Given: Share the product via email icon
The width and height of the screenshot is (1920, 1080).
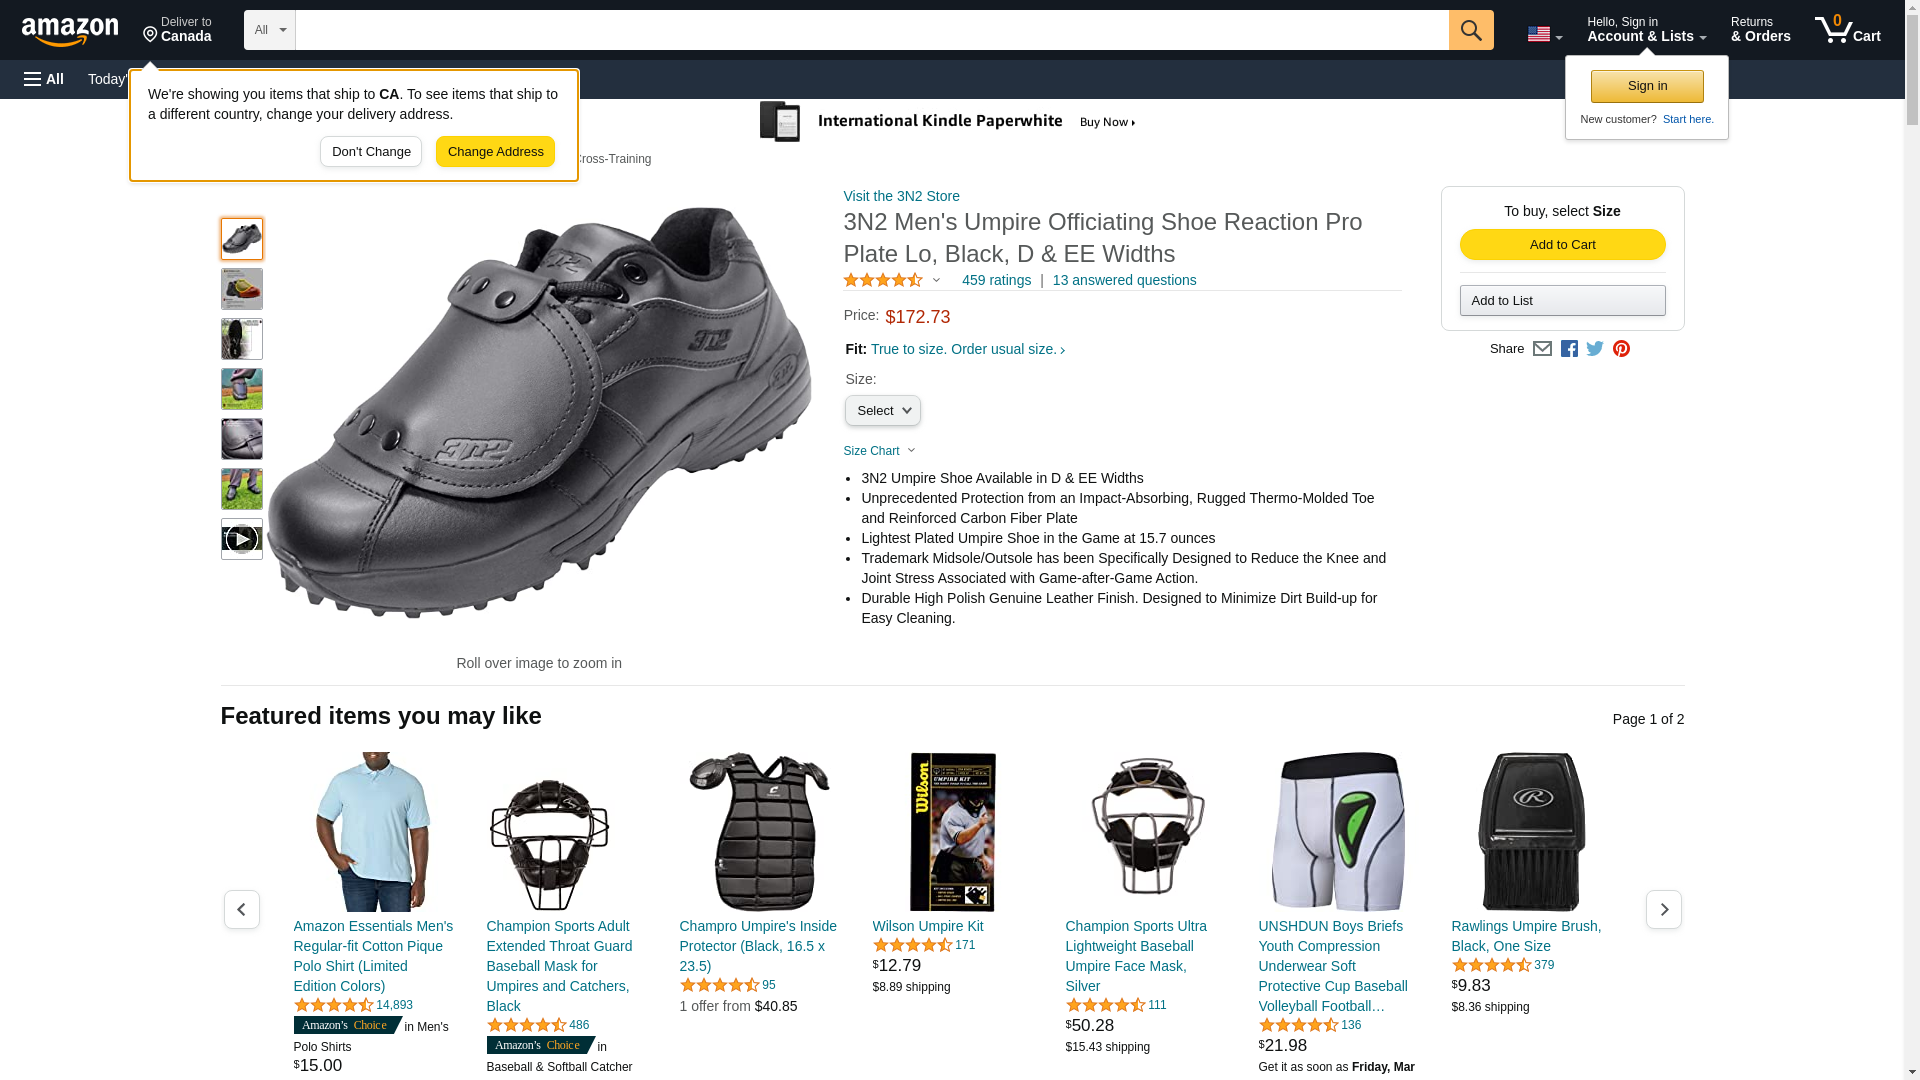Looking at the screenshot, I should pos(1542,349).
